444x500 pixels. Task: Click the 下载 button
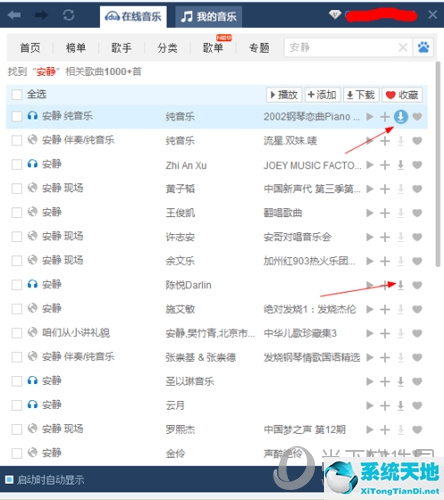pyautogui.click(x=361, y=95)
